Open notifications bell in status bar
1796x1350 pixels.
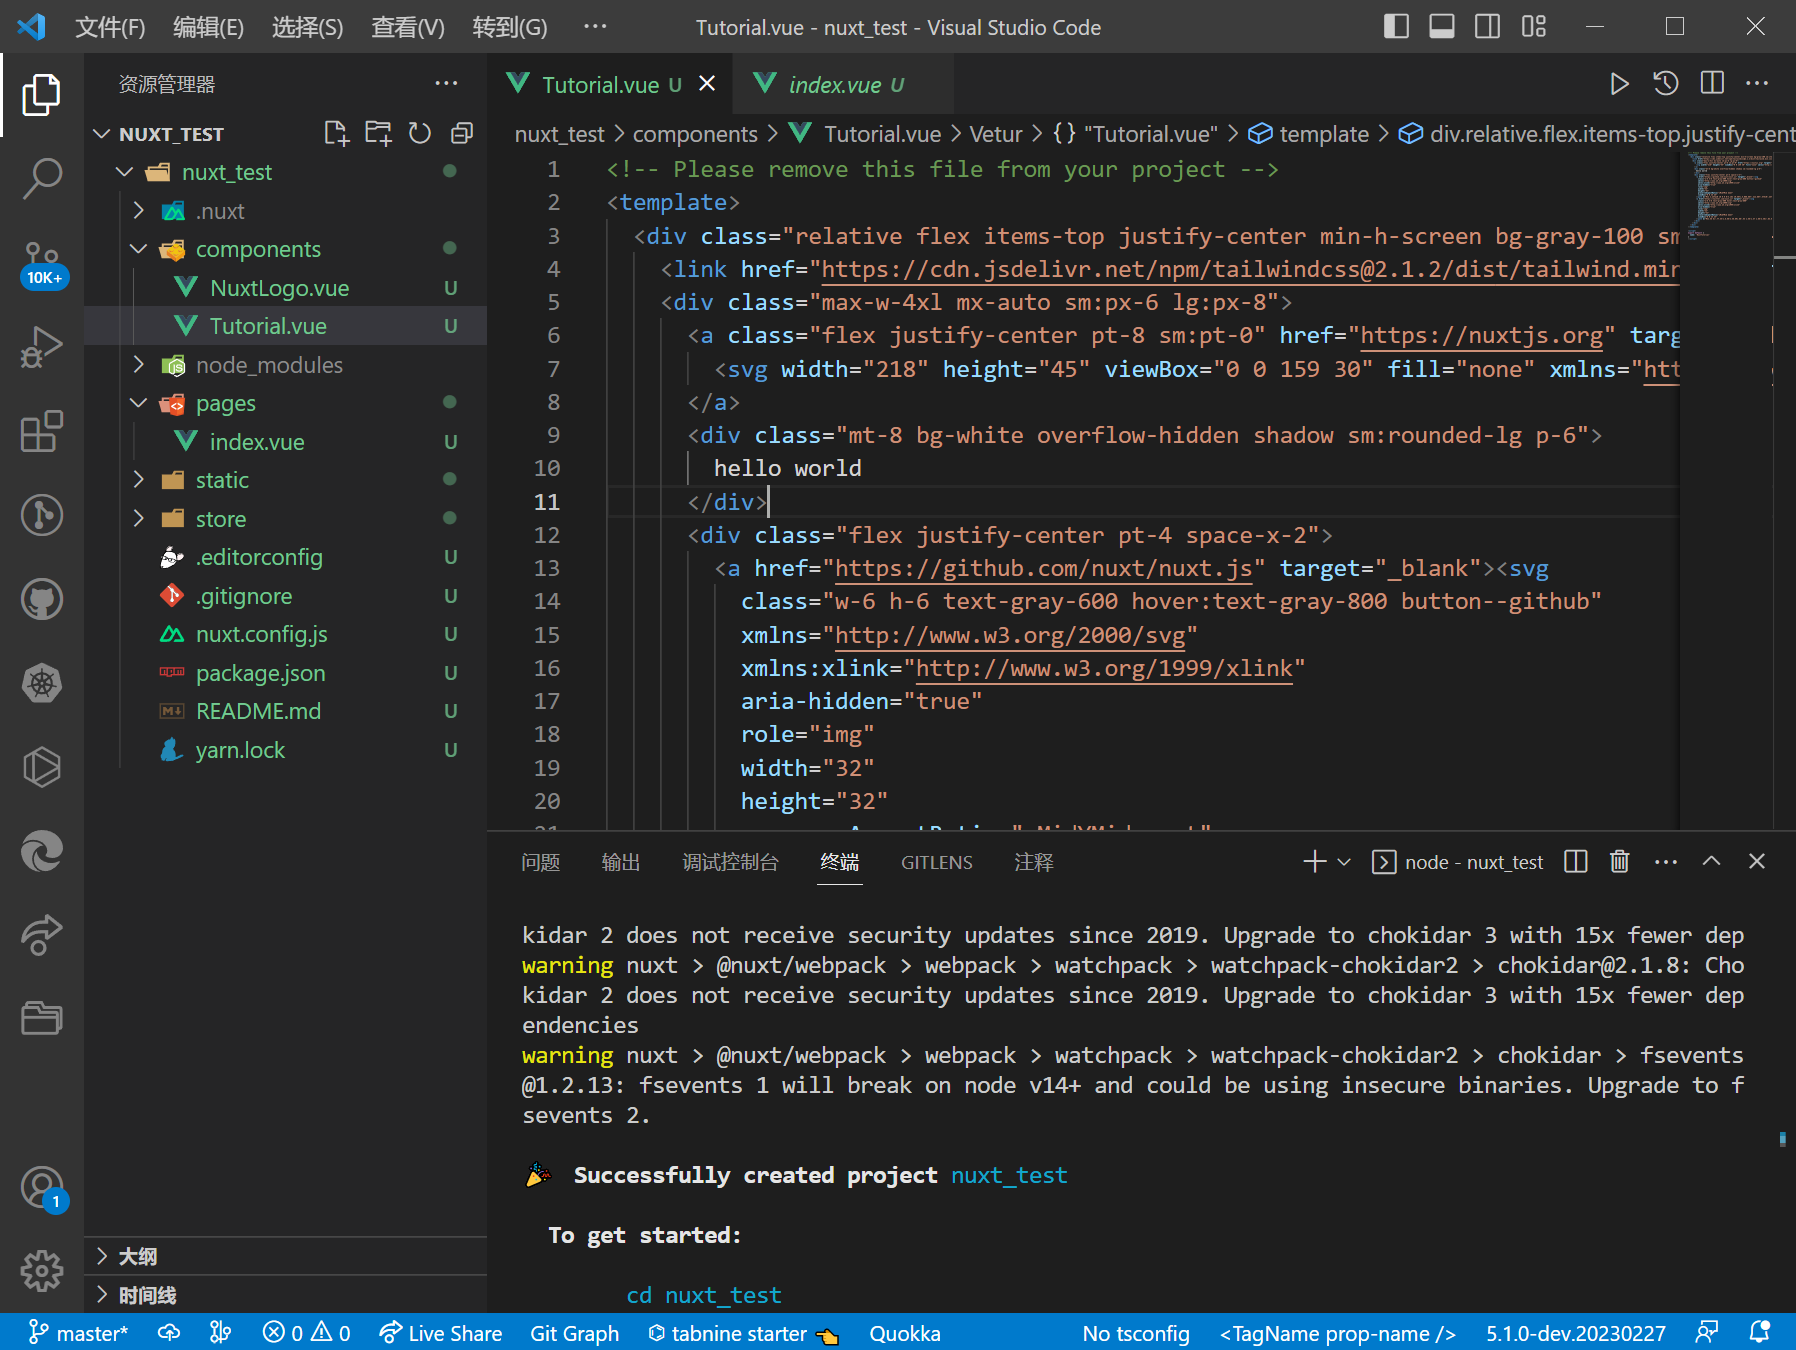click(1759, 1332)
